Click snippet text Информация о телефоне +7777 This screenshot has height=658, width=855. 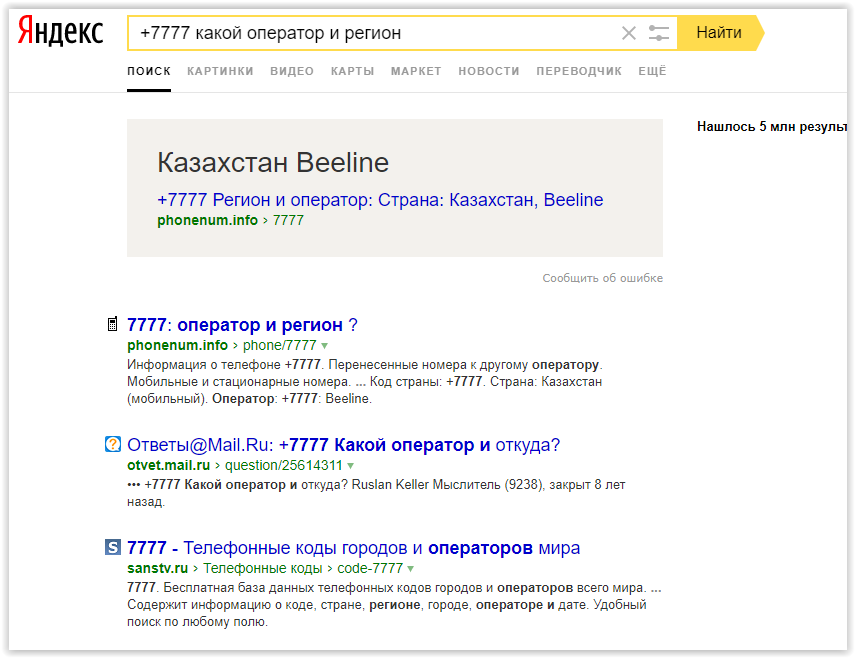pos(224,364)
